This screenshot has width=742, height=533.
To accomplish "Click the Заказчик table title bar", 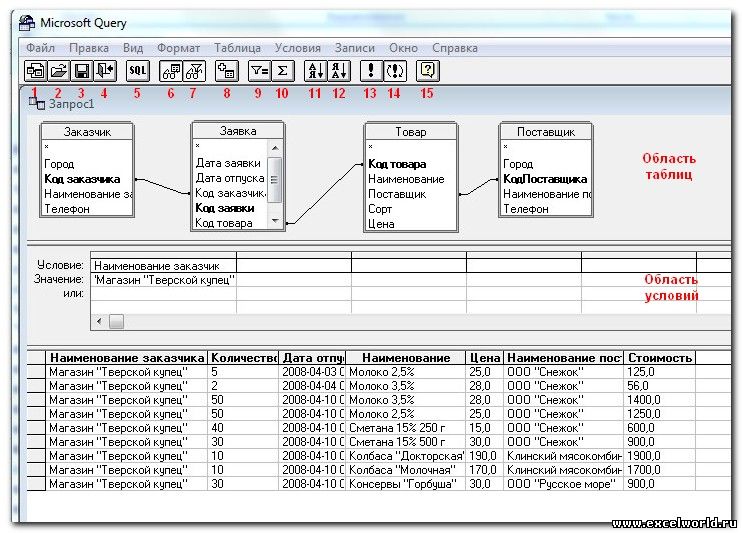I will click(87, 132).
